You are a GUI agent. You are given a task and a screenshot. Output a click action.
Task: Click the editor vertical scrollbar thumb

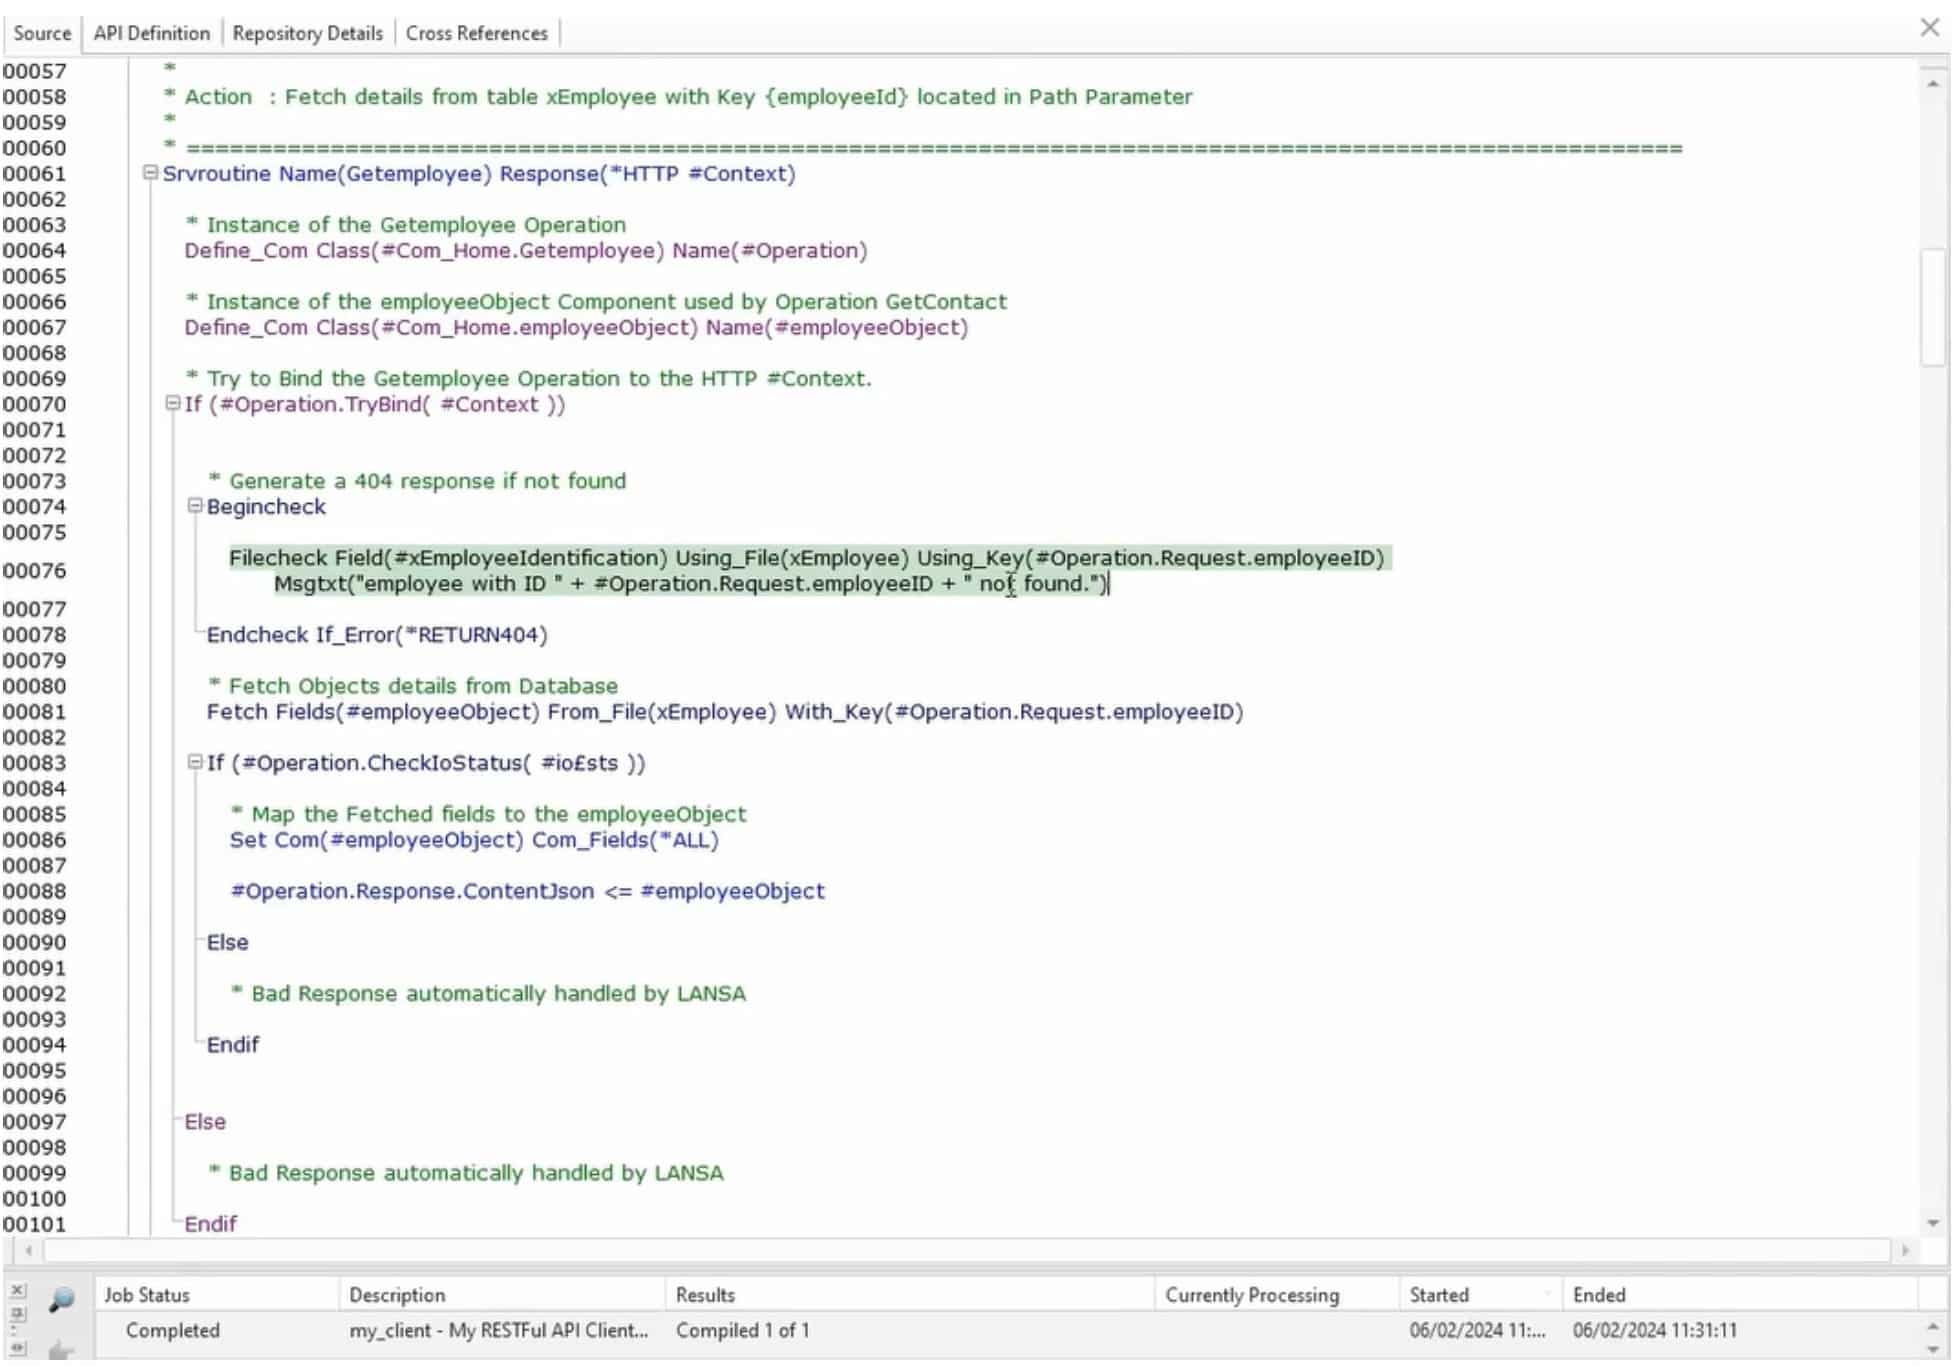click(x=1932, y=307)
